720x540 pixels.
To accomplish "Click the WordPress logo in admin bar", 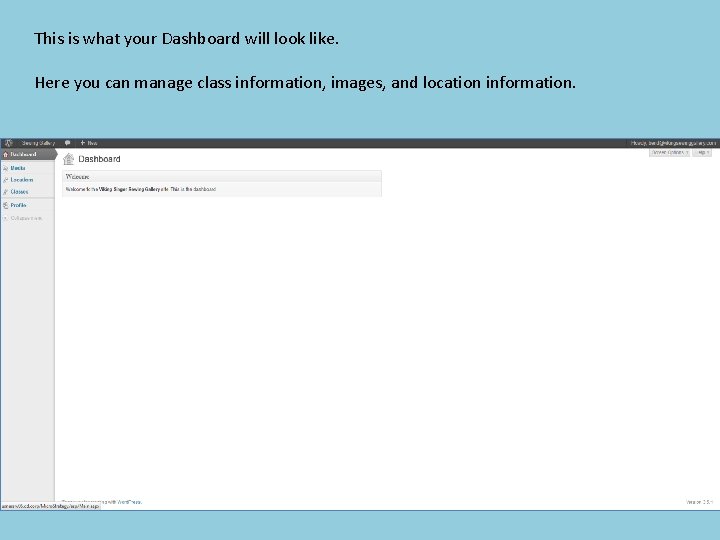I will pyautogui.click(x=8, y=143).
